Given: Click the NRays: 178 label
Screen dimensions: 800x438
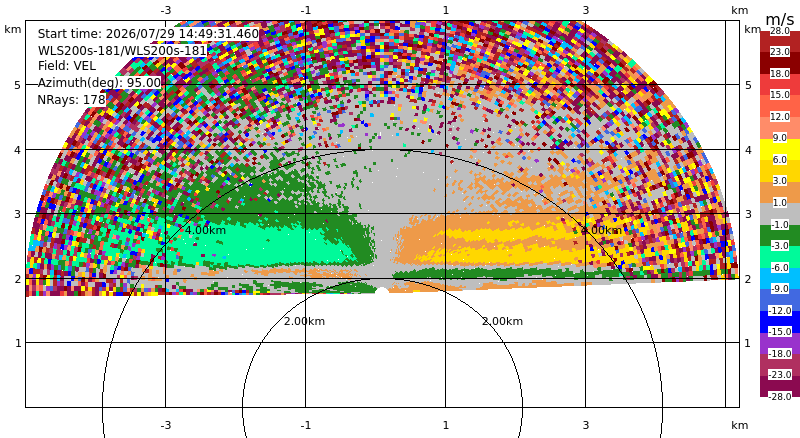Looking at the screenshot, I should coord(71,100).
